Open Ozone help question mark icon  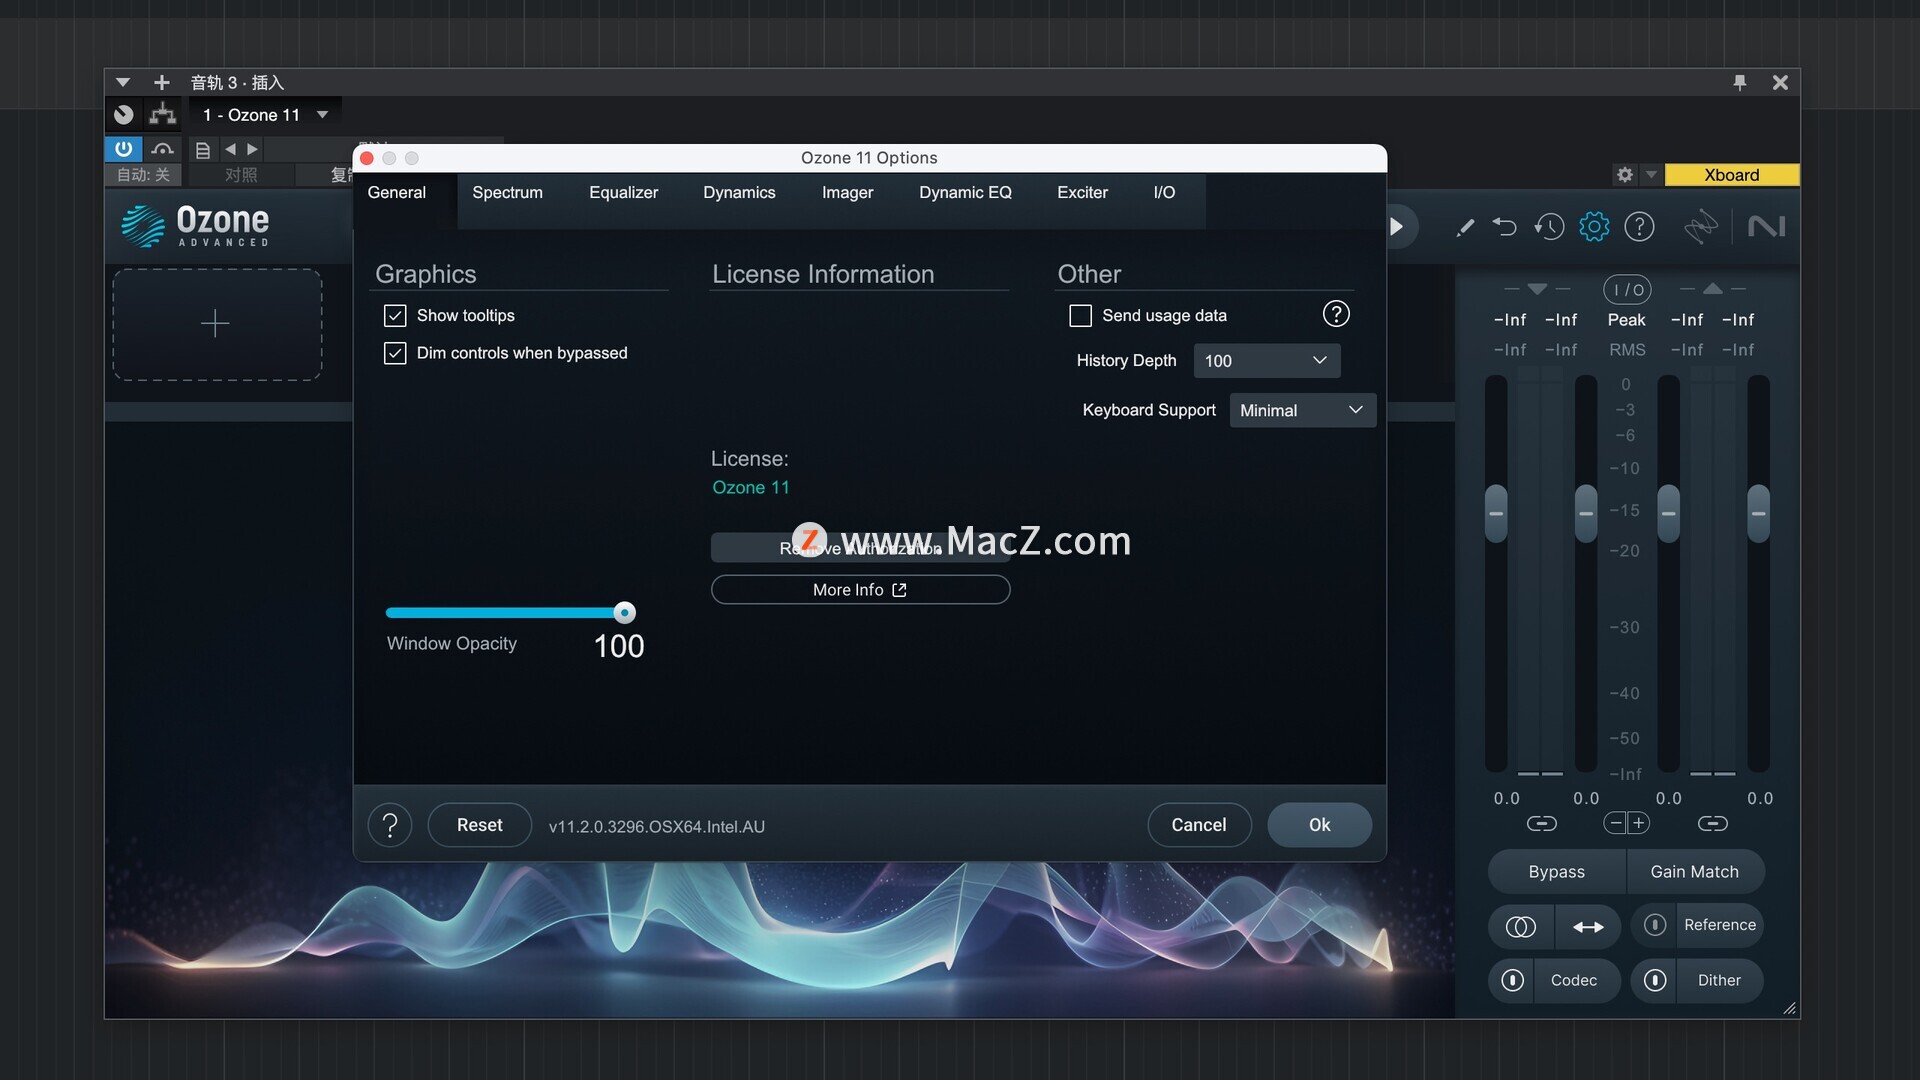tap(1639, 227)
